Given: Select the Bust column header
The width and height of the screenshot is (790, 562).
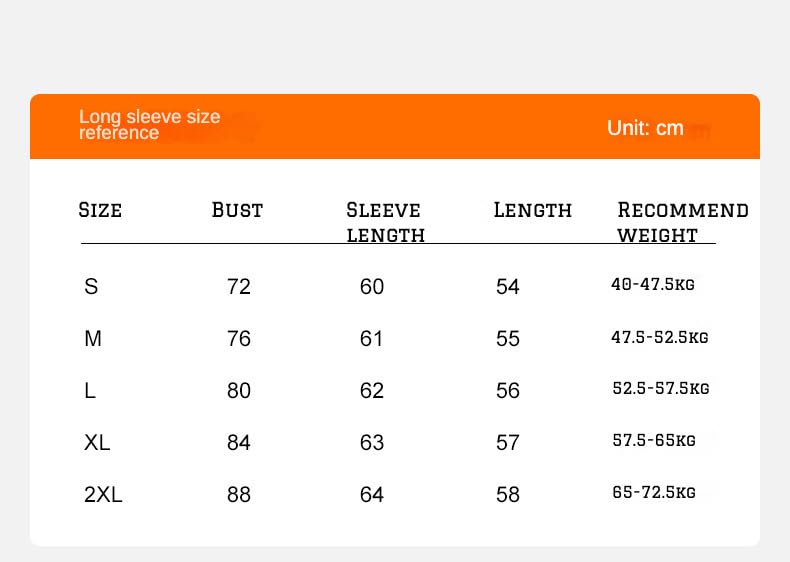Looking at the screenshot, I should 237,210.
